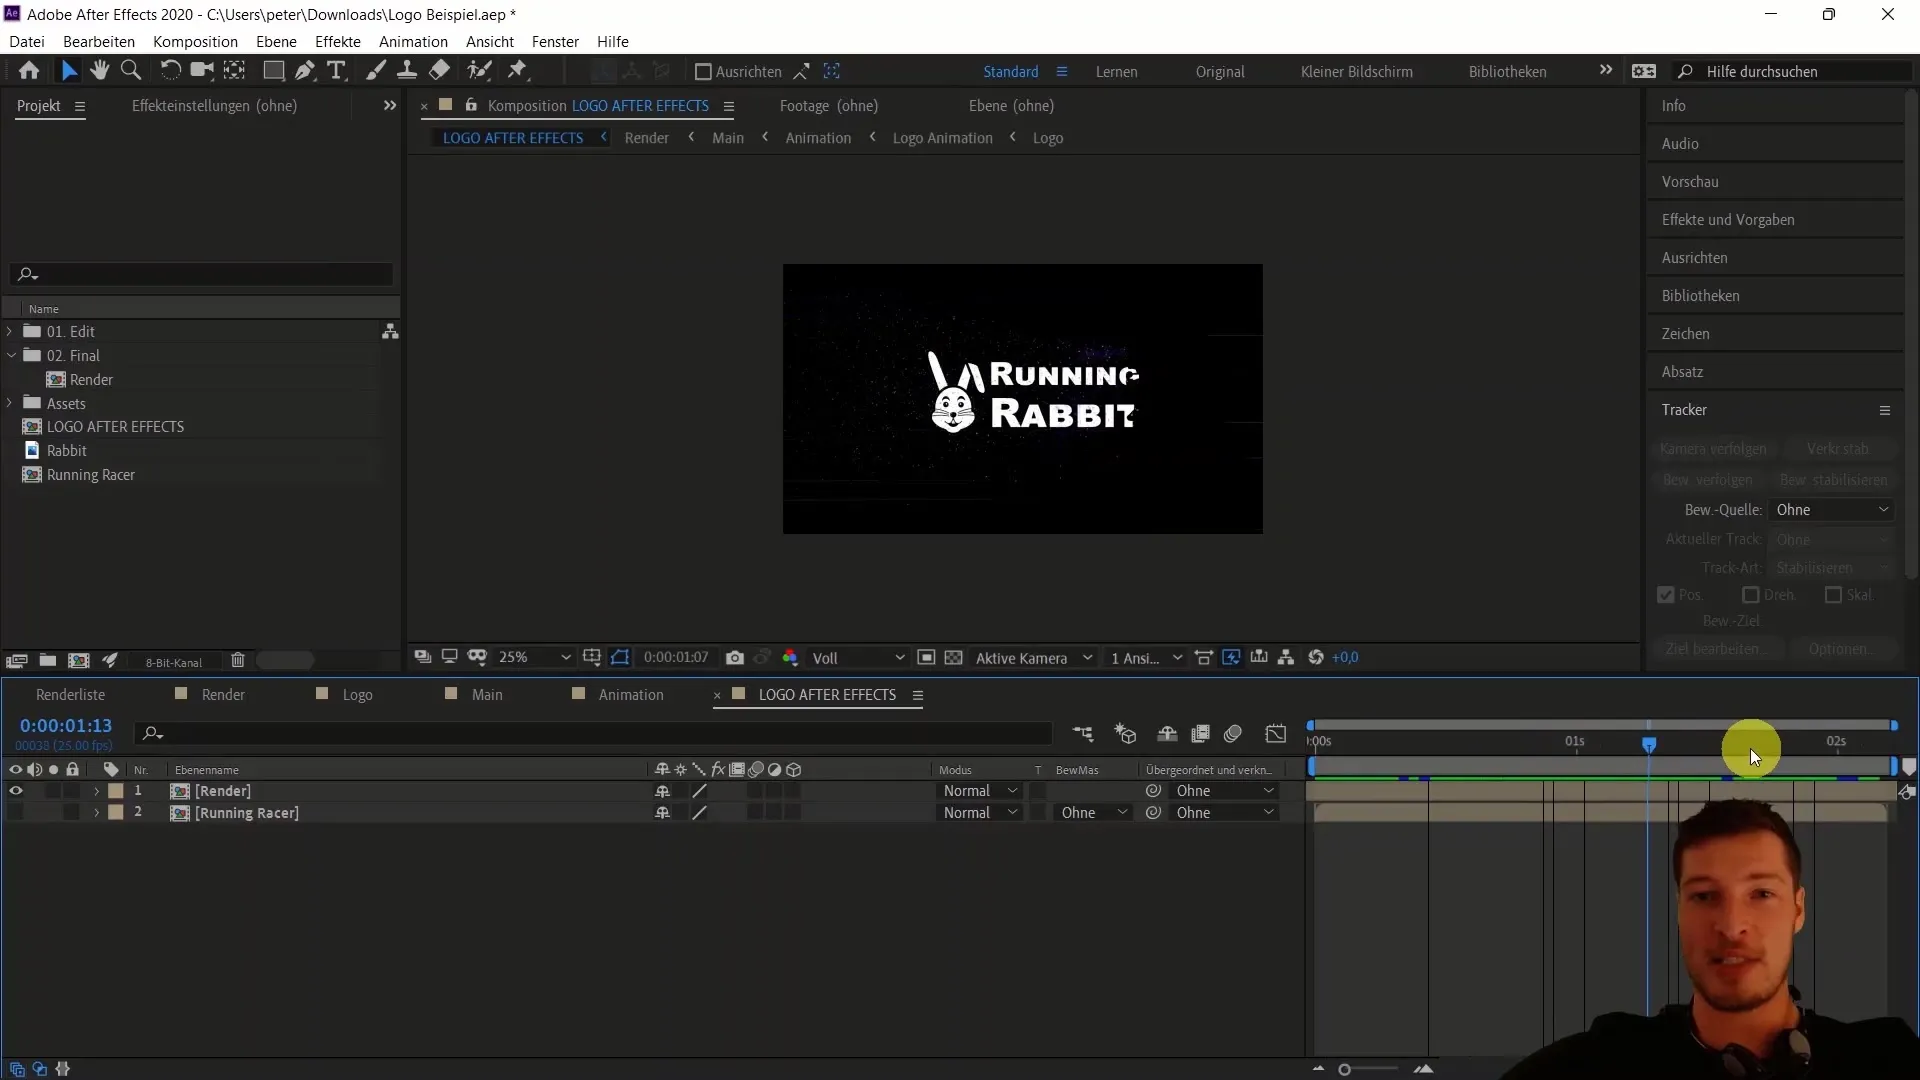The width and height of the screenshot is (1920, 1080).
Task: Click the puppet pin tool icon
Action: 520,70
